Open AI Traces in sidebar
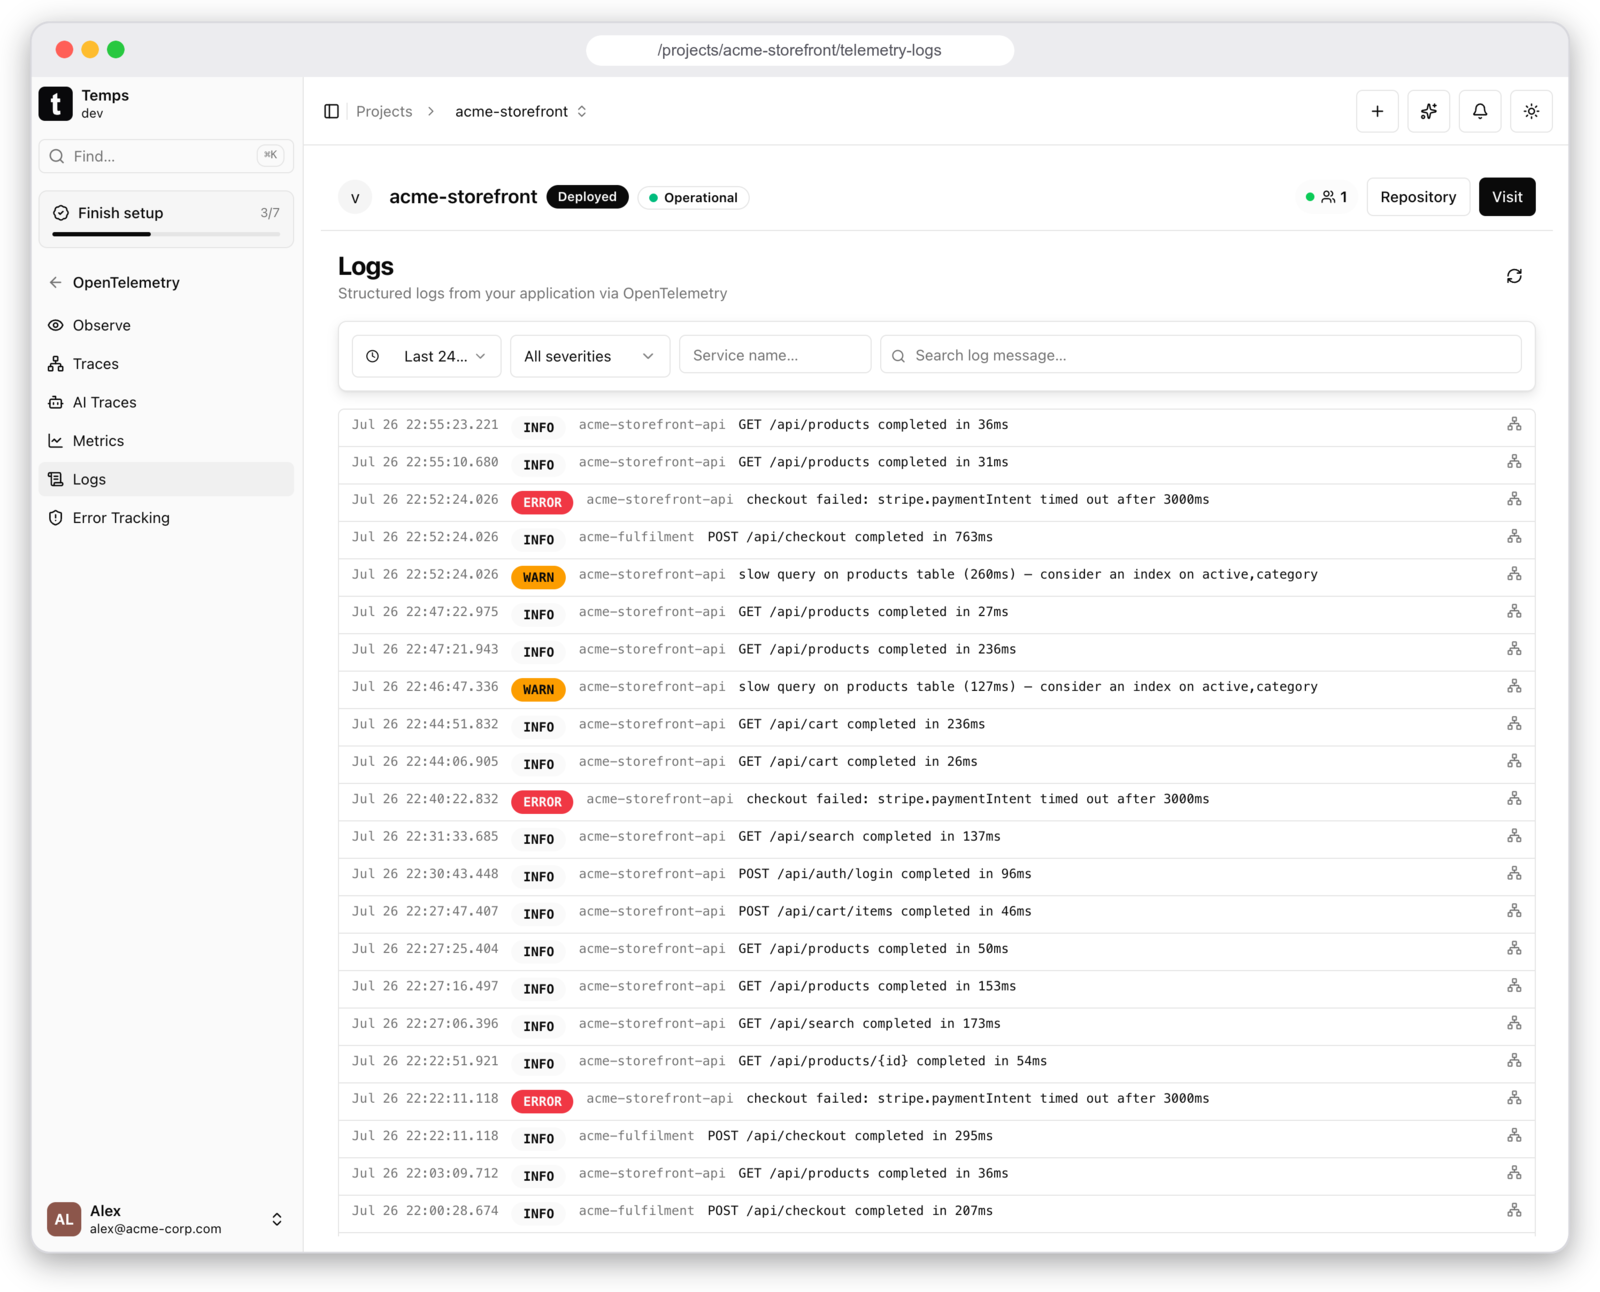 point(166,402)
